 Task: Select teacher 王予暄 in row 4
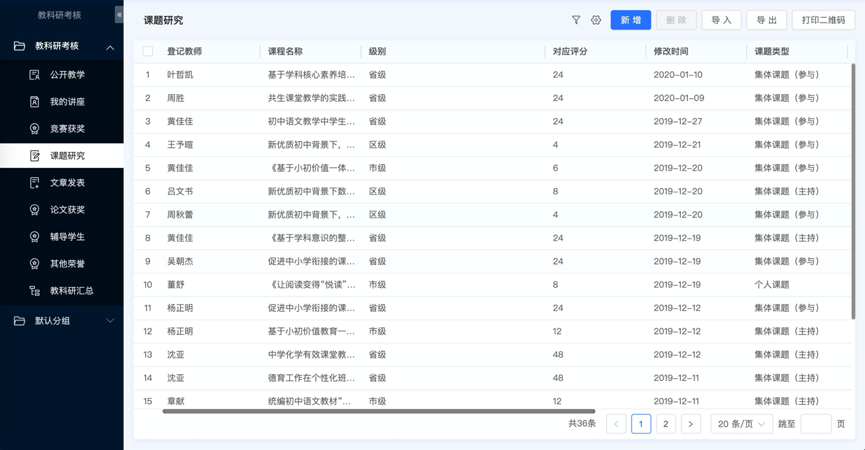180,144
